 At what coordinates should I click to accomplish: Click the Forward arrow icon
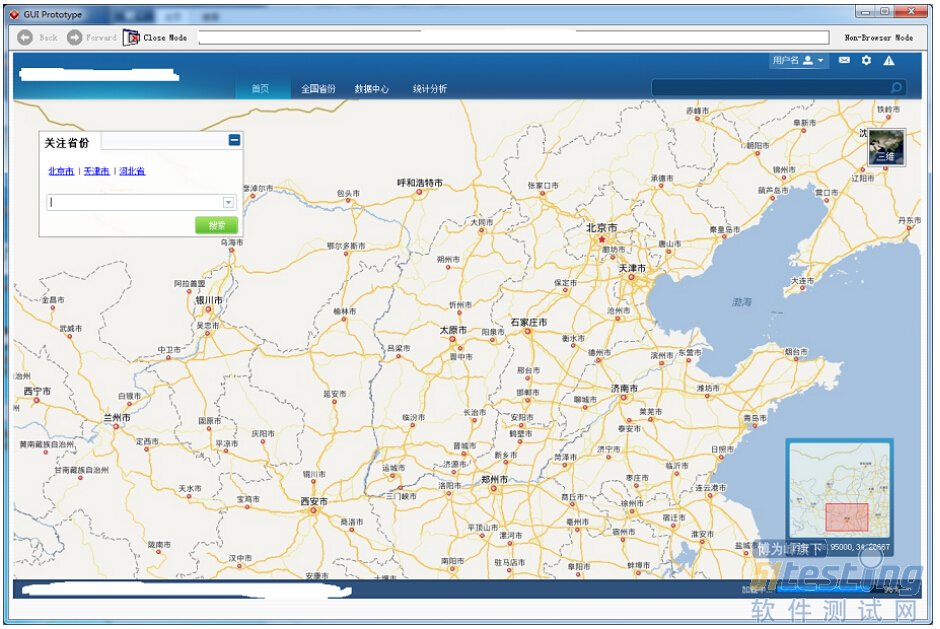(x=74, y=38)
